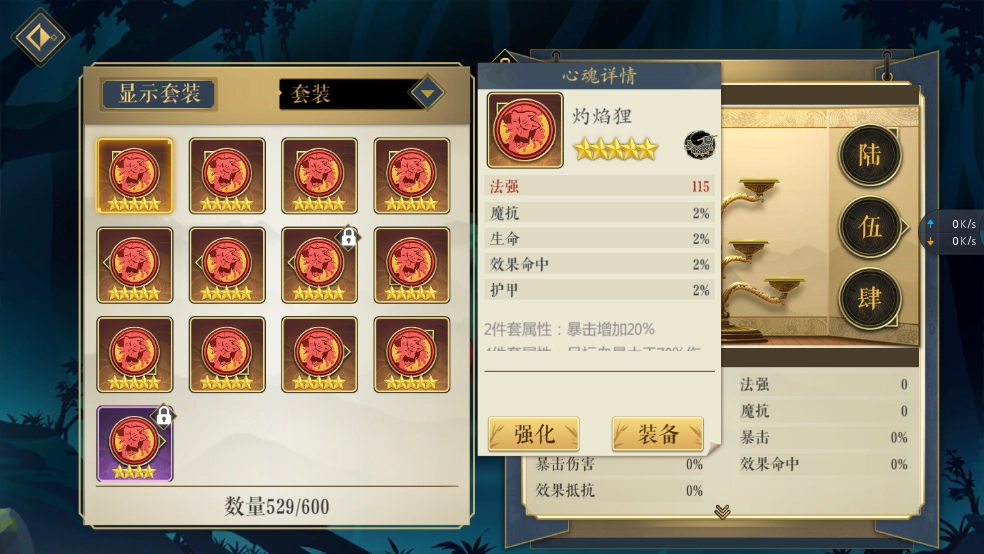Select slot 陆 round tab
The width and height of the screenshot is (984, 554).
click(x=869, y=155)
